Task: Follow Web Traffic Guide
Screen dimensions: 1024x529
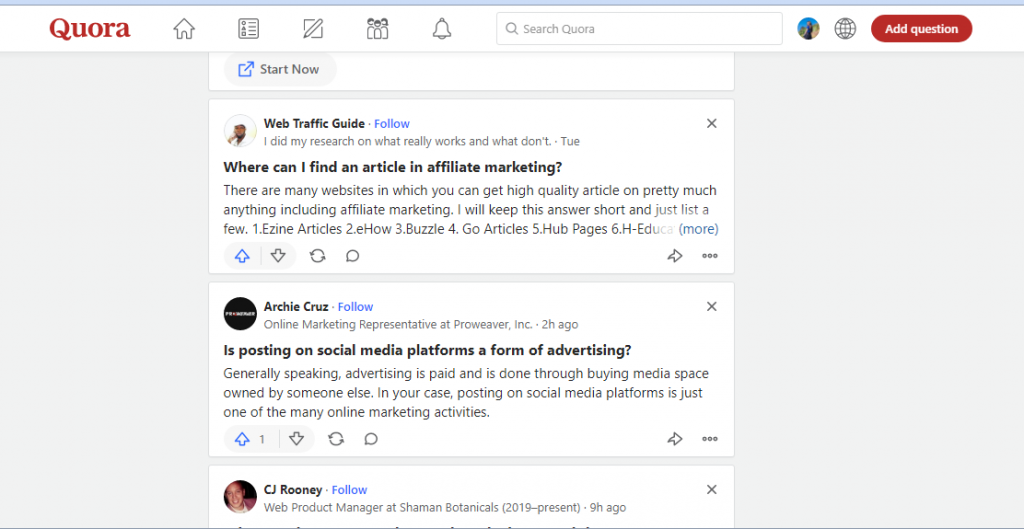Action: (392, 124)
